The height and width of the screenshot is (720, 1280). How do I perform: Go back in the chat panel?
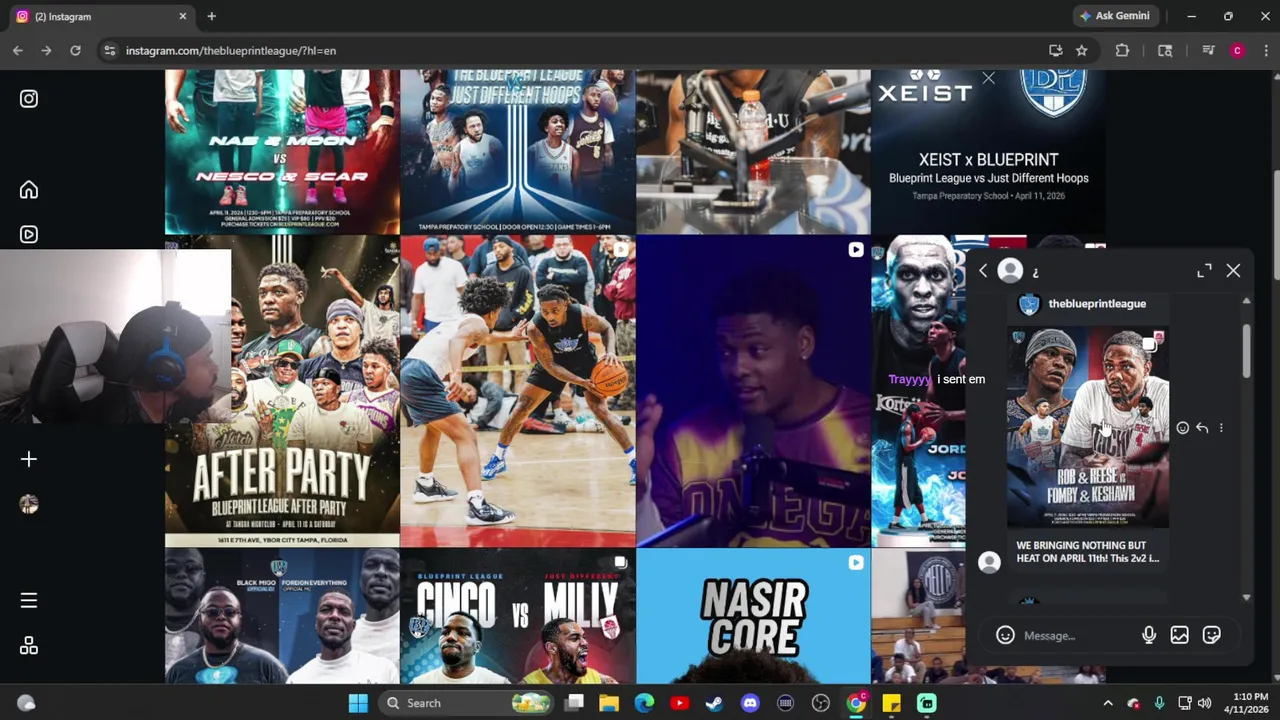(983, 271)
